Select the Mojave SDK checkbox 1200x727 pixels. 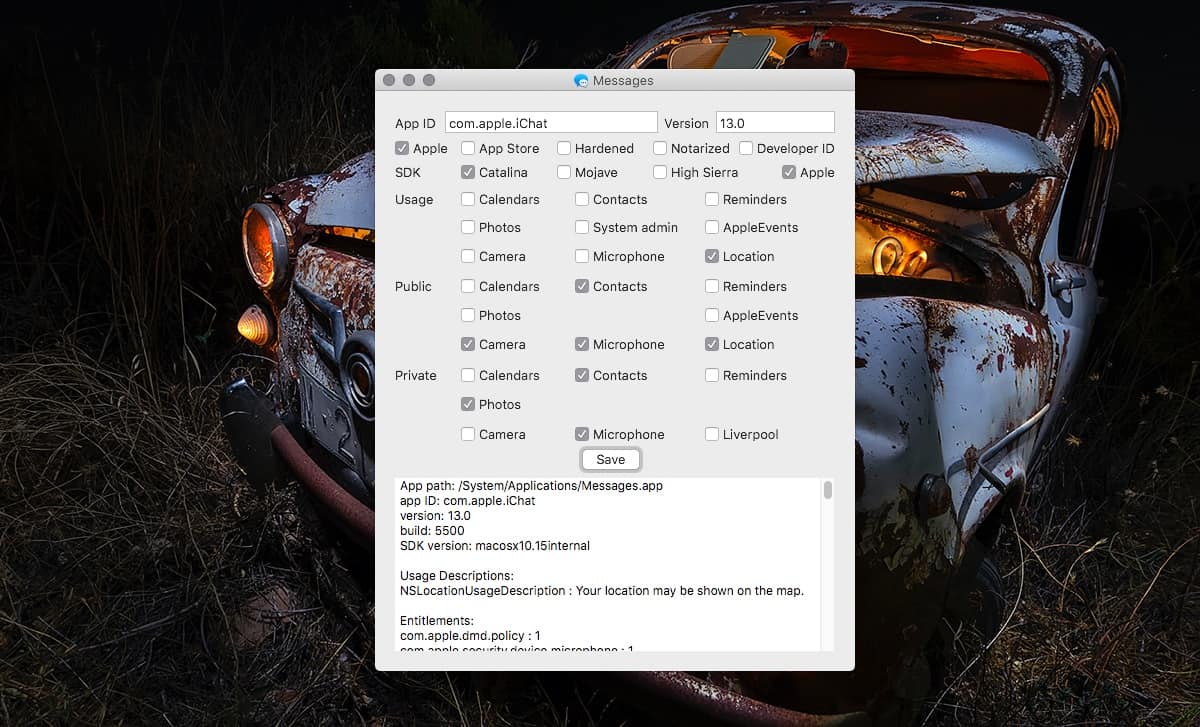click(563, 172)
